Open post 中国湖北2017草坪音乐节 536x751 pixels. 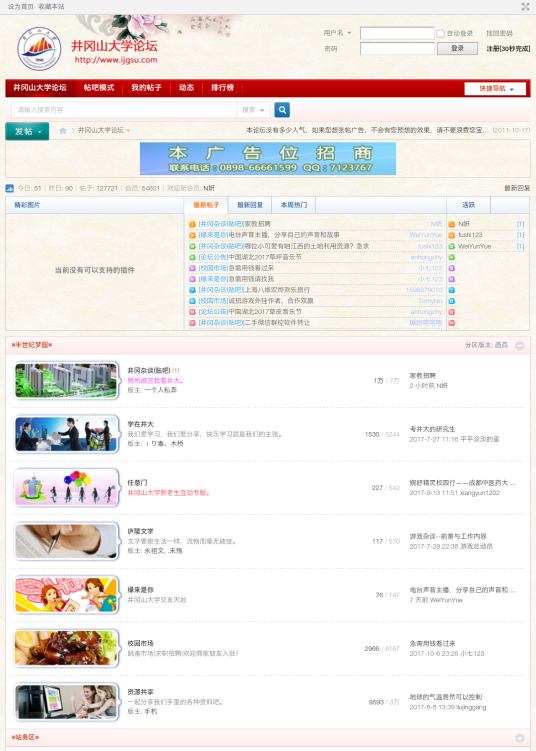pyautogui.click(x=265, y=257)
